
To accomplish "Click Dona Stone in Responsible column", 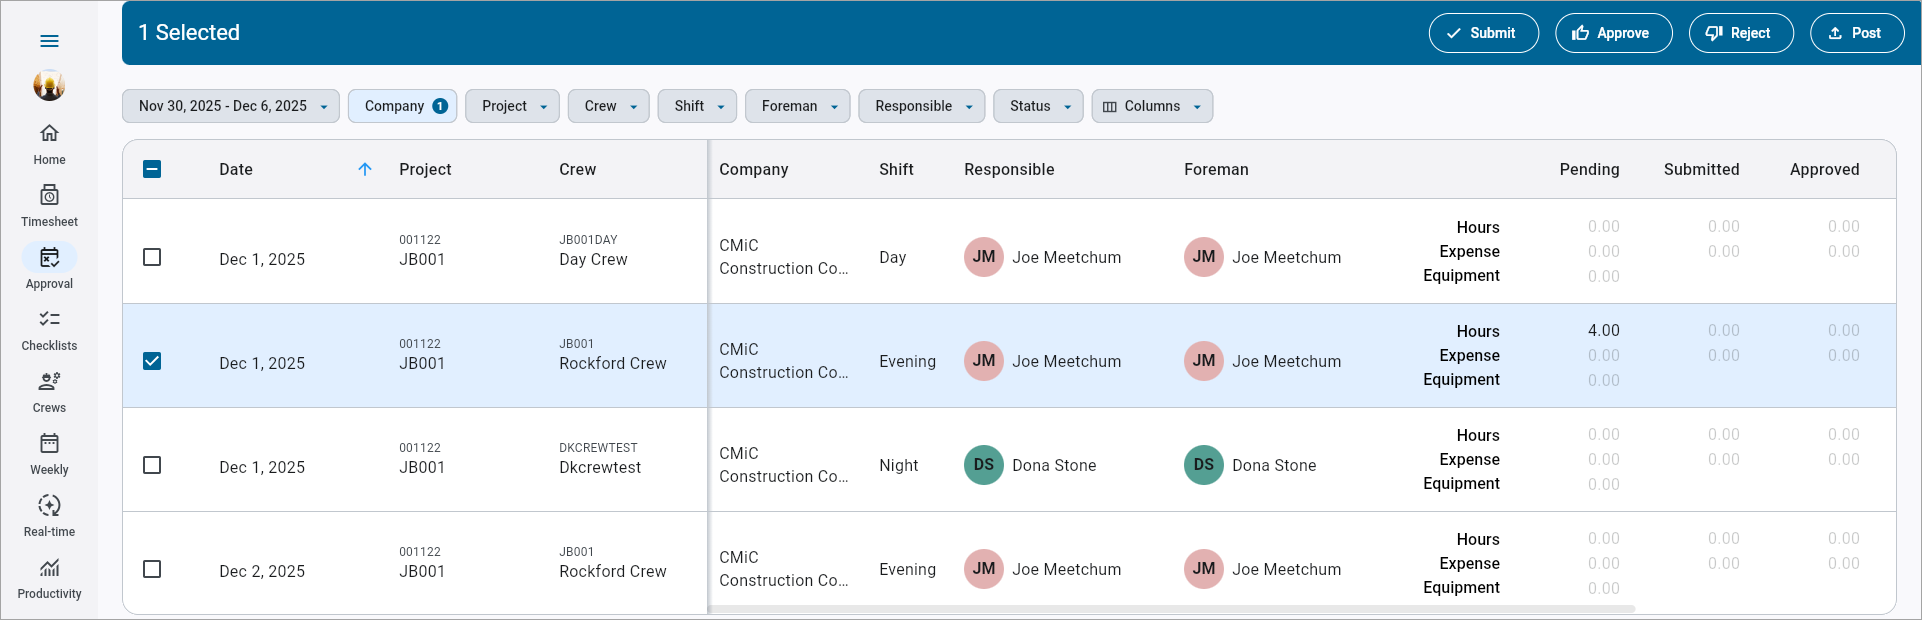I will 1054,465.
